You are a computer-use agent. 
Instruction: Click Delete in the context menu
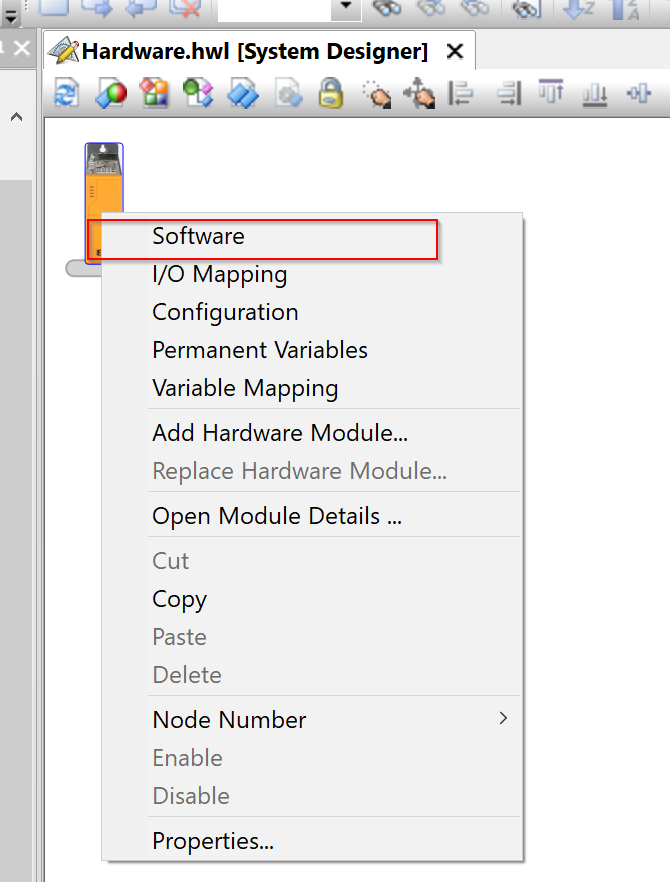click(312, 675)
